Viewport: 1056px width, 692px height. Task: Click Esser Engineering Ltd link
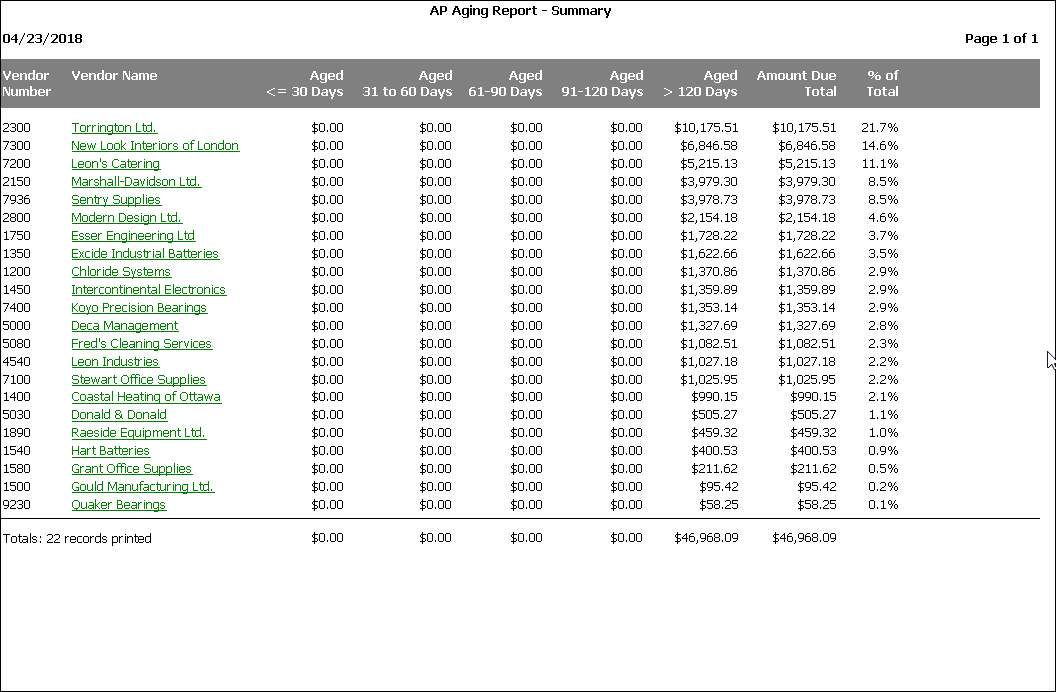(133, 236)
